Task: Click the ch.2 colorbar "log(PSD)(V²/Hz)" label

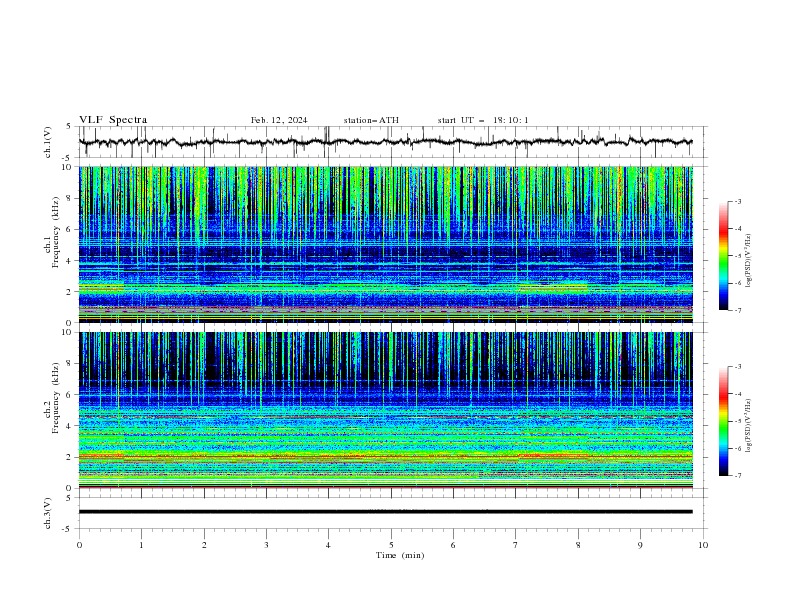Action: point(748,426)
